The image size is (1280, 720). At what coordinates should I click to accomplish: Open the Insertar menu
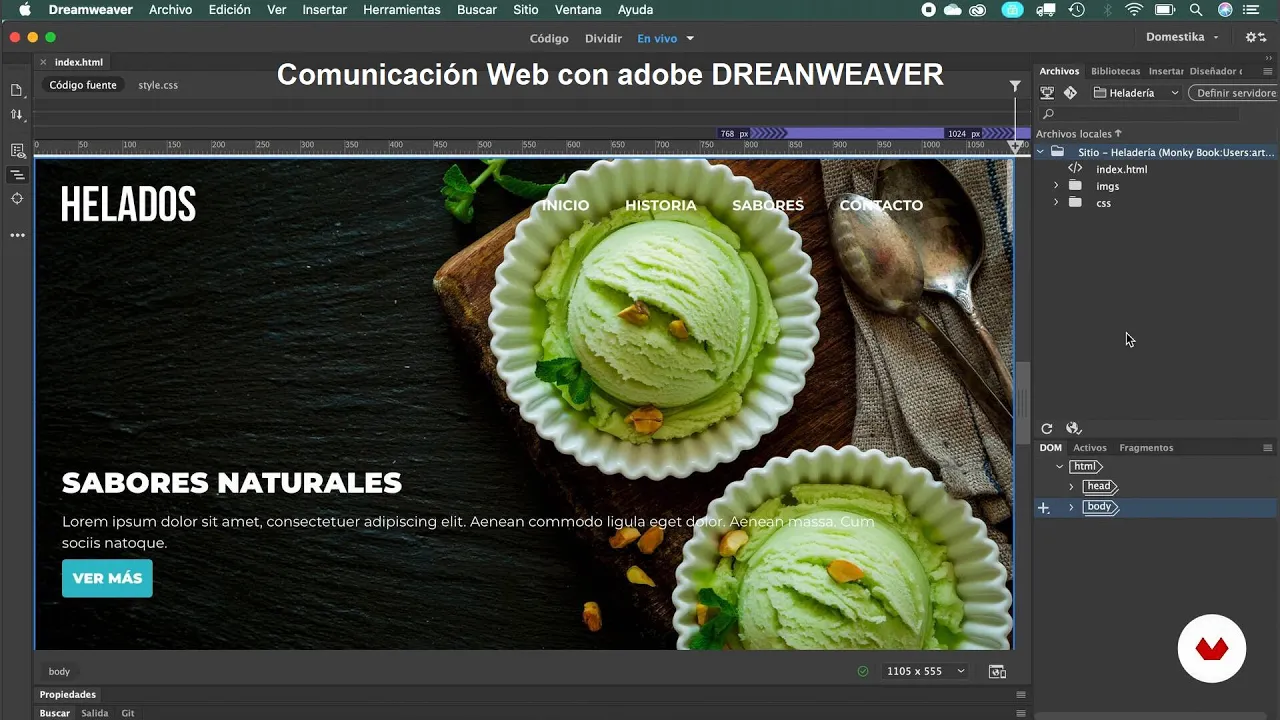point(324,10)
